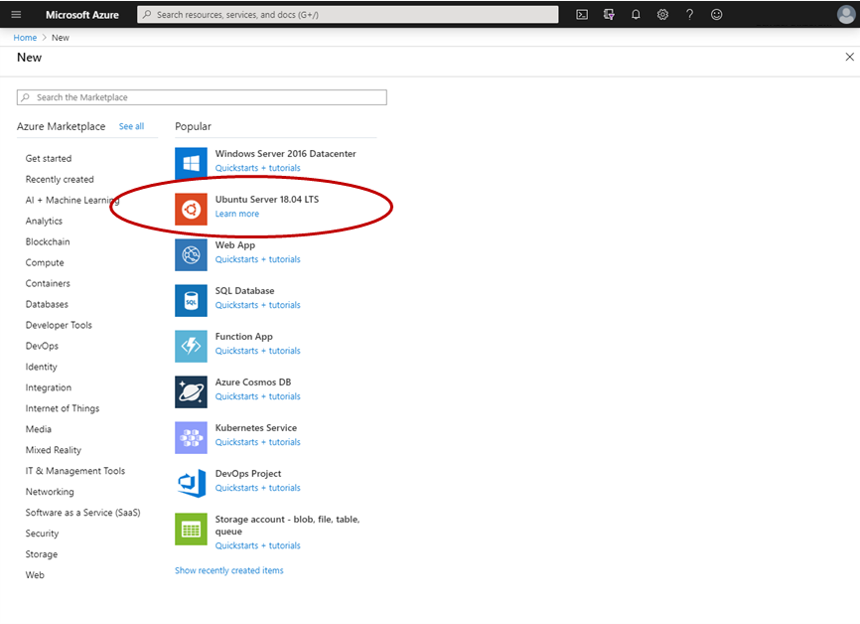
Task: Open Quickstarts + tutorials for Web App
Action: [258, 259]
